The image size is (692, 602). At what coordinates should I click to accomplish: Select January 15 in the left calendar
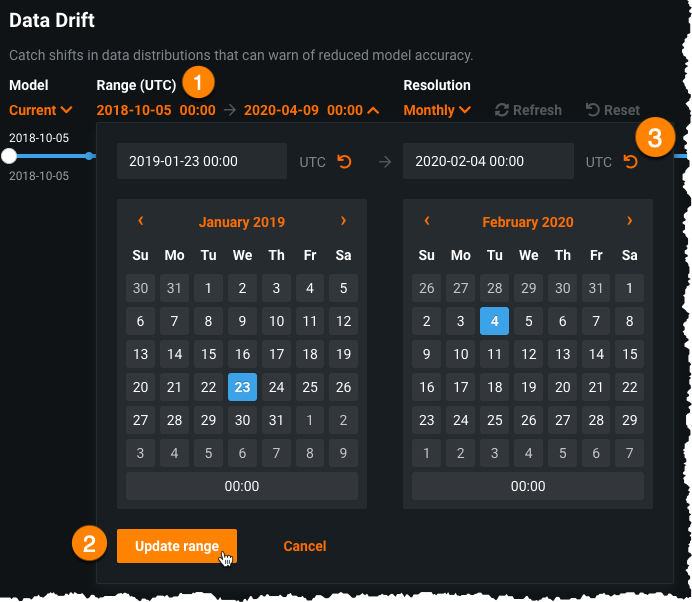[x=208, y=354]
